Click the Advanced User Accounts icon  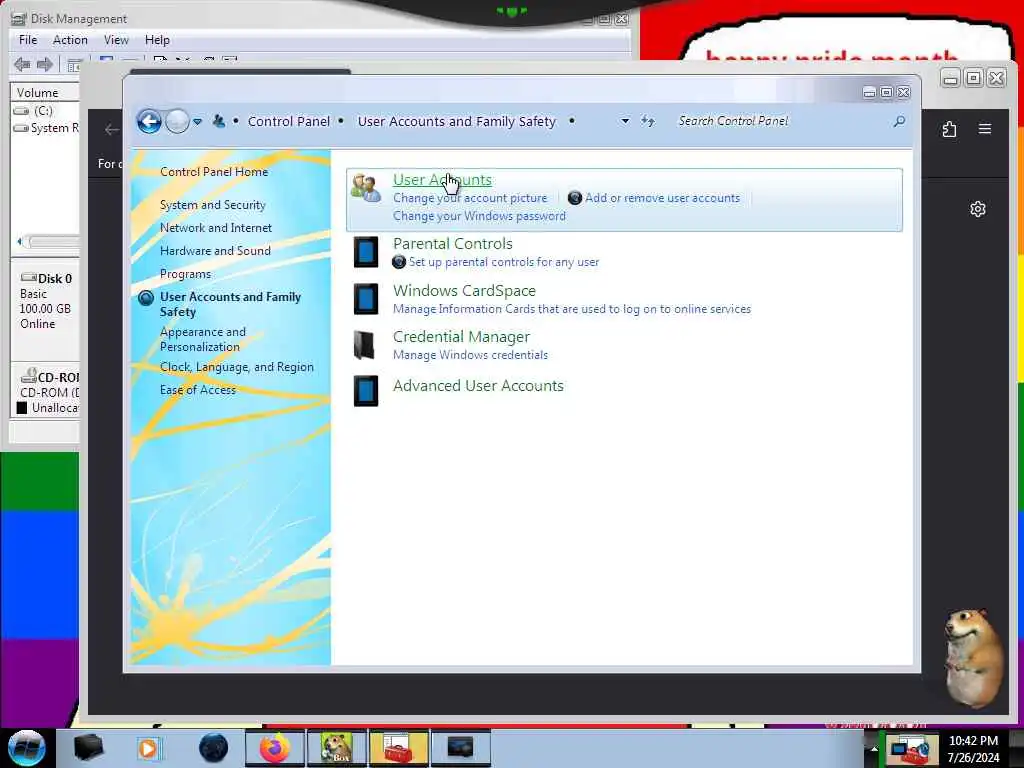click(x=366, y=391)
